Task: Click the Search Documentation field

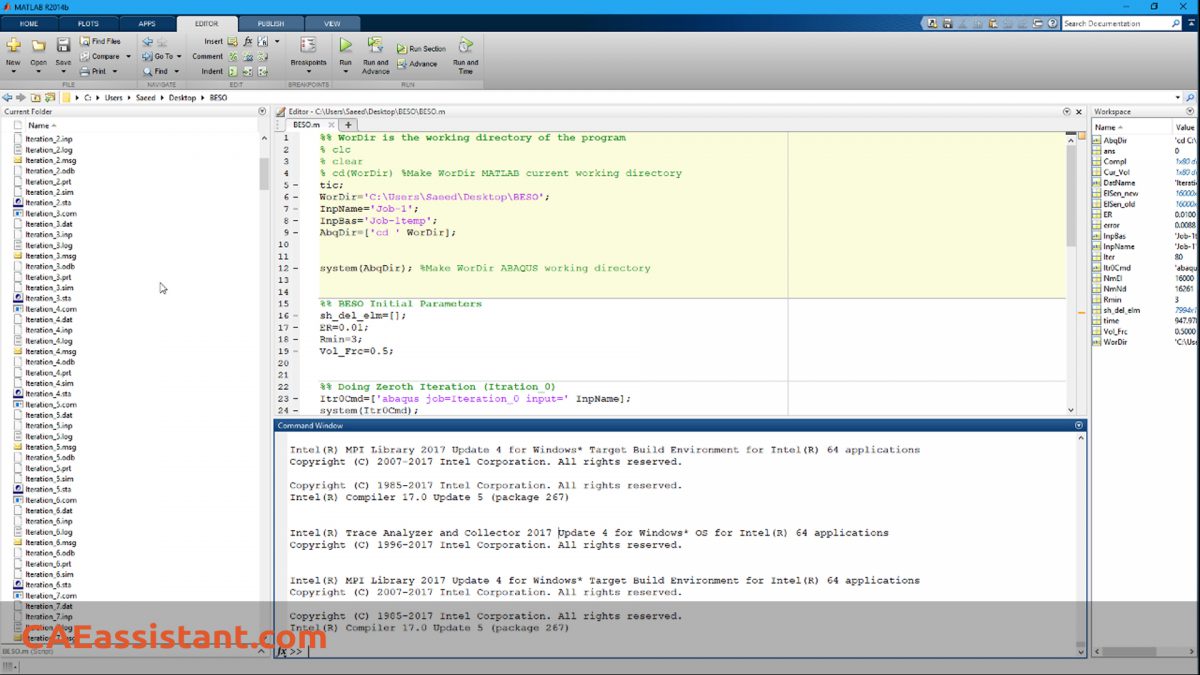Action: pos(1123,22)
